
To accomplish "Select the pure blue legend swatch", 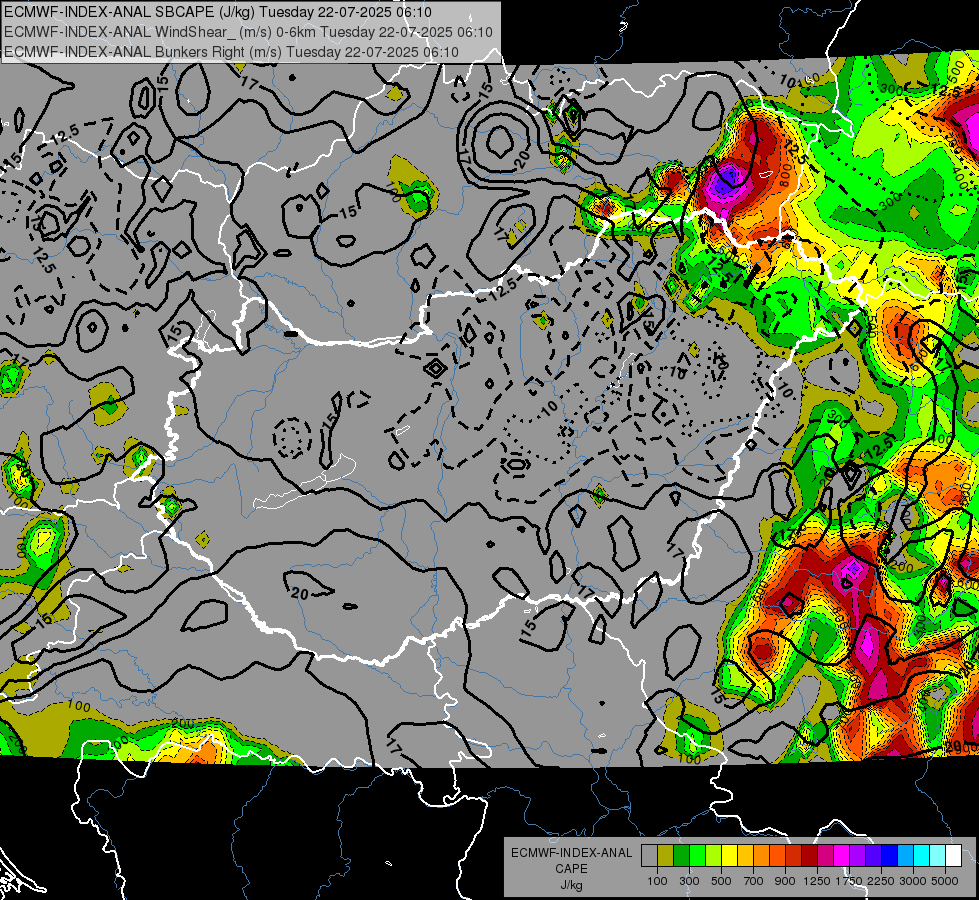I will coord(890,855).
